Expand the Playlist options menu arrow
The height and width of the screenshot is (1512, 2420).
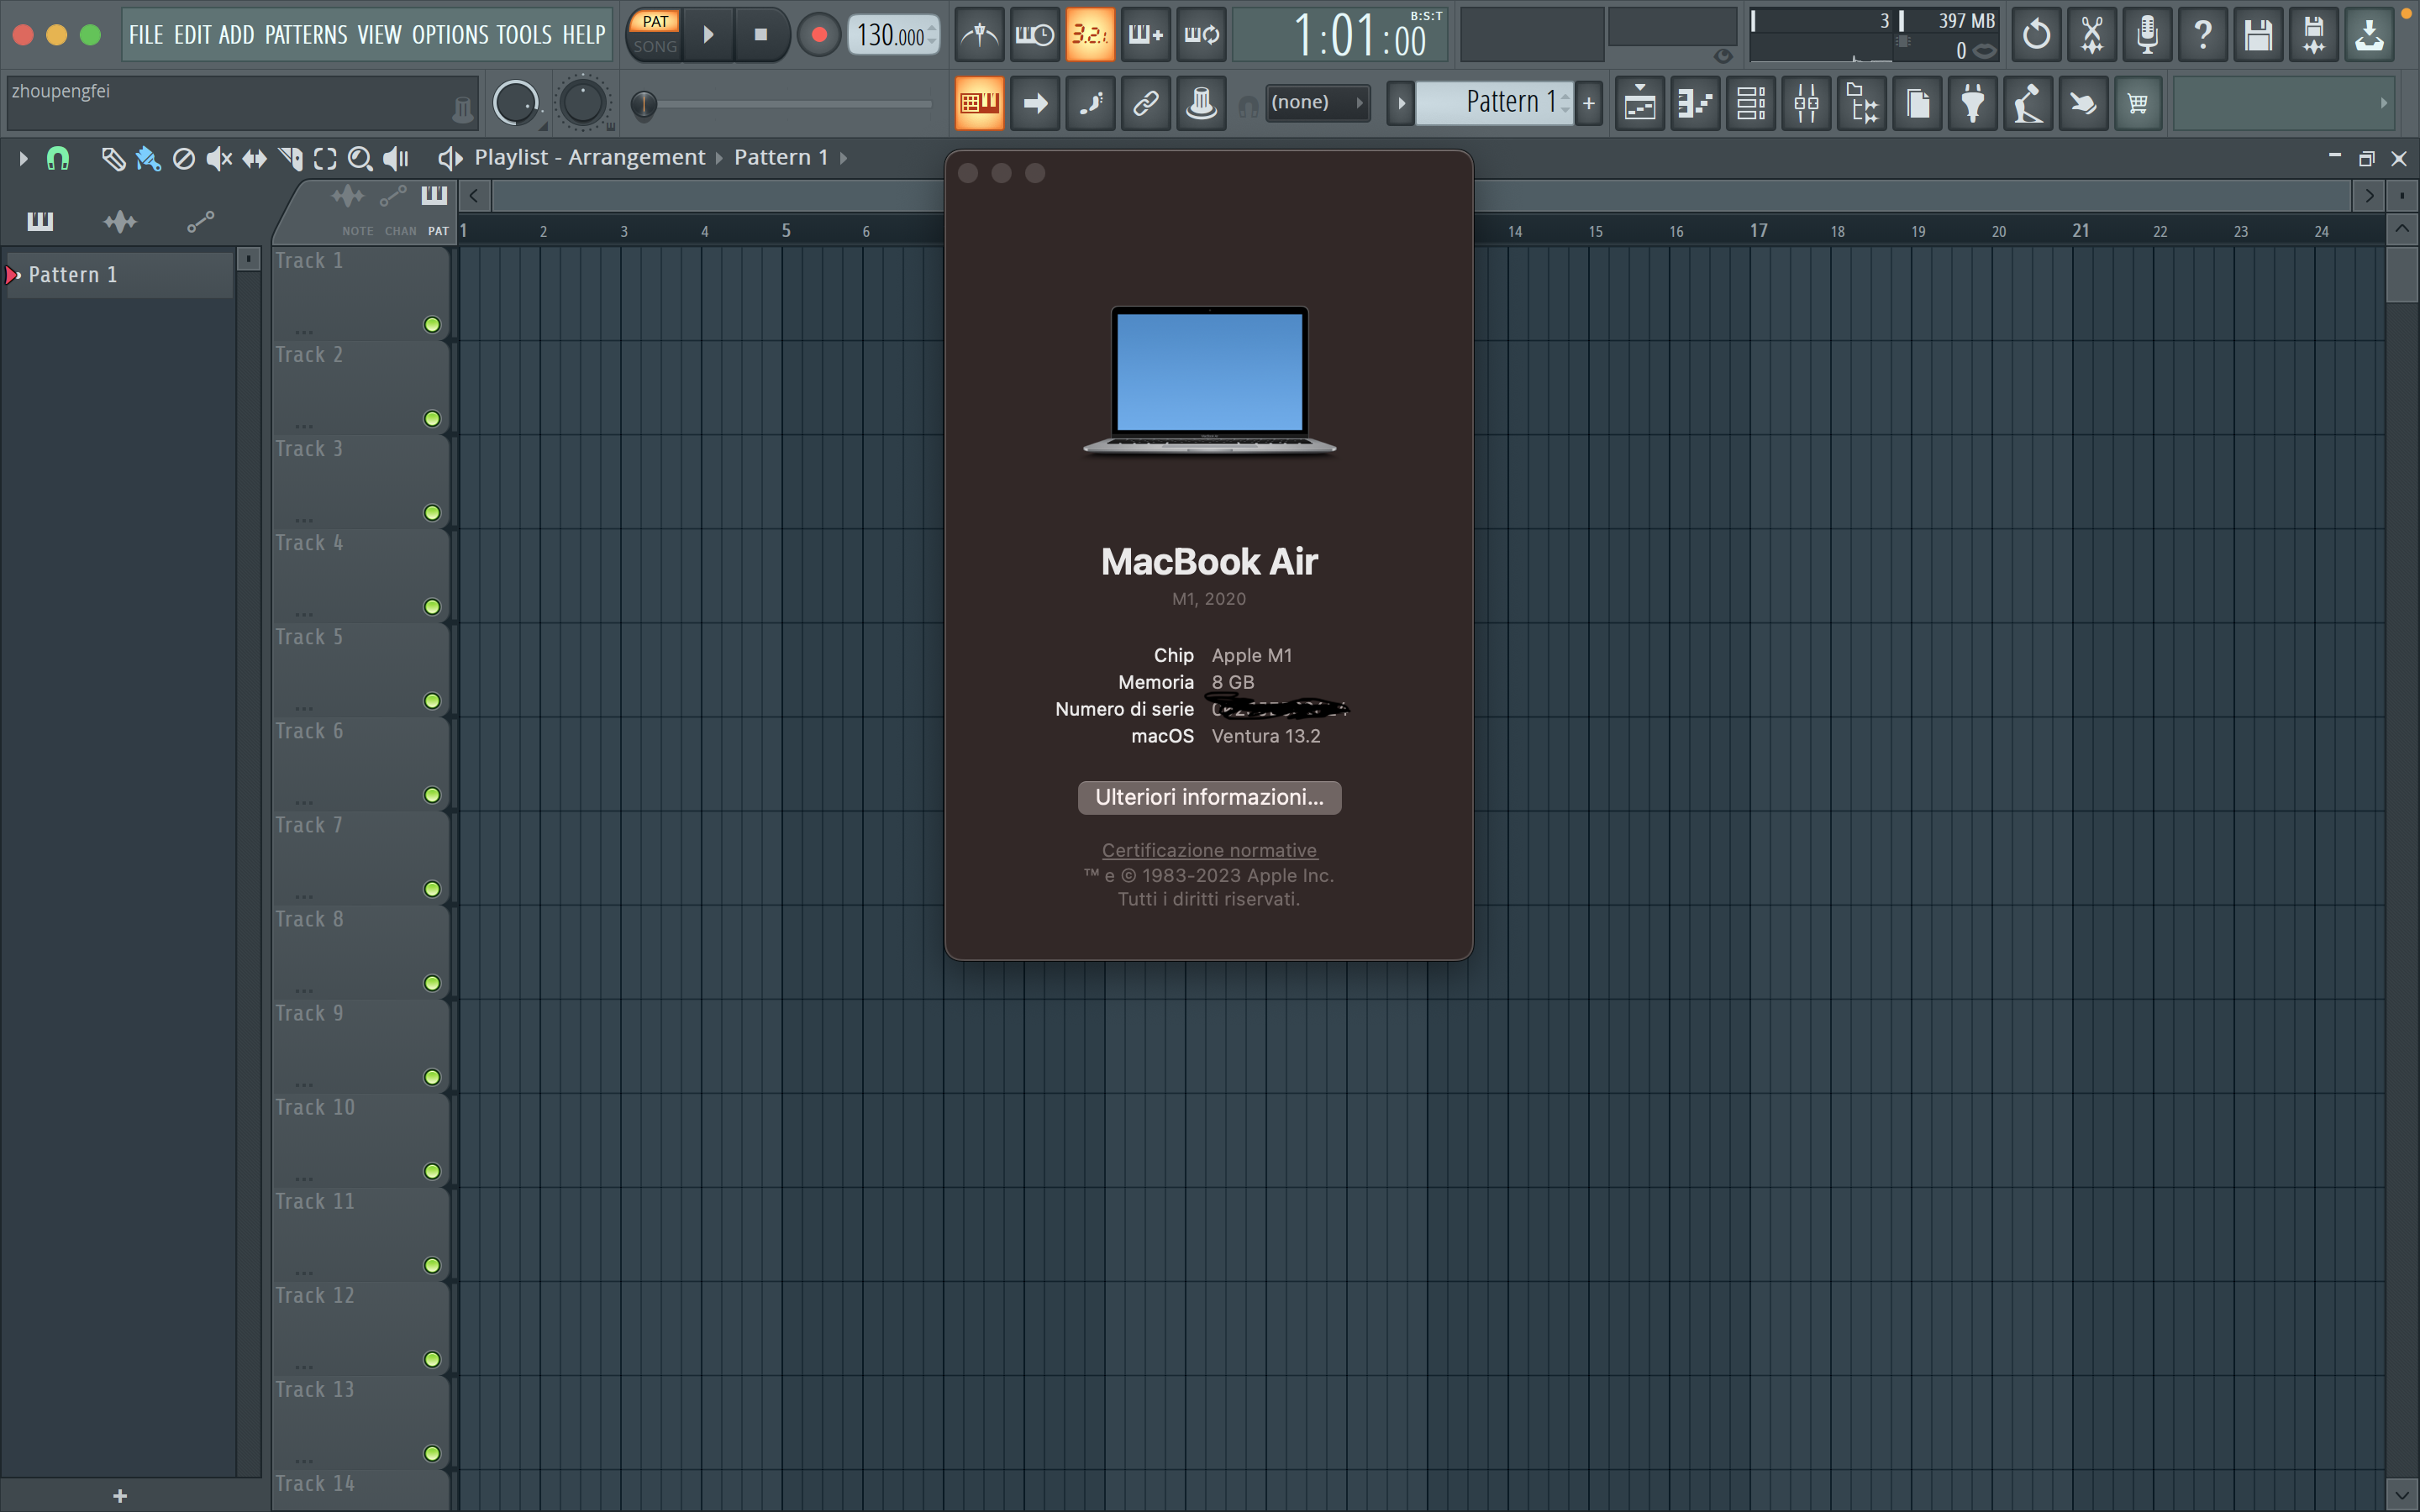(23, 158)
